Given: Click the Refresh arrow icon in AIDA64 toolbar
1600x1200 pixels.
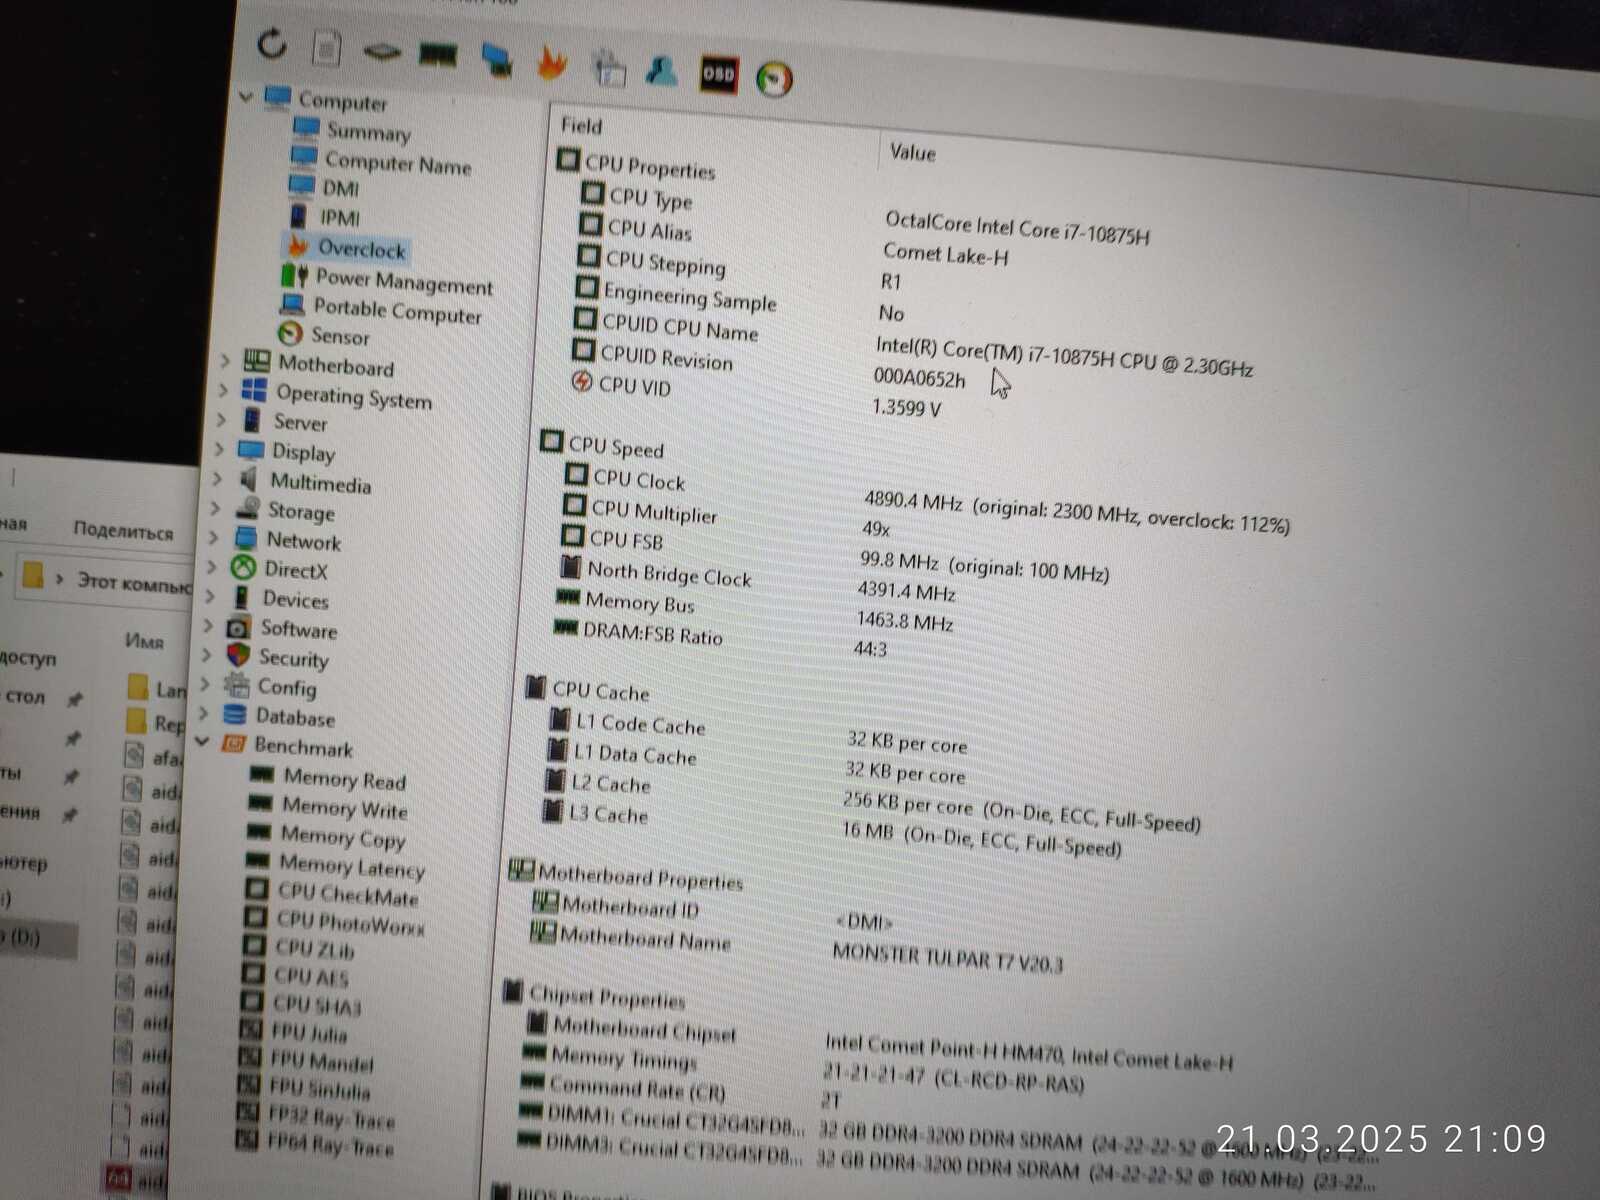Looking at the screenshot, I should tap(271, 43).
